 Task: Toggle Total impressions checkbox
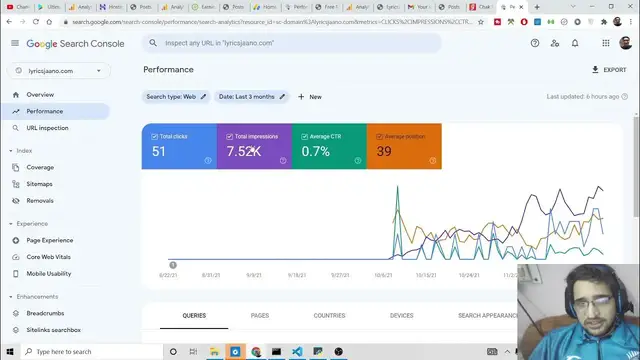(x=229, y=137)
